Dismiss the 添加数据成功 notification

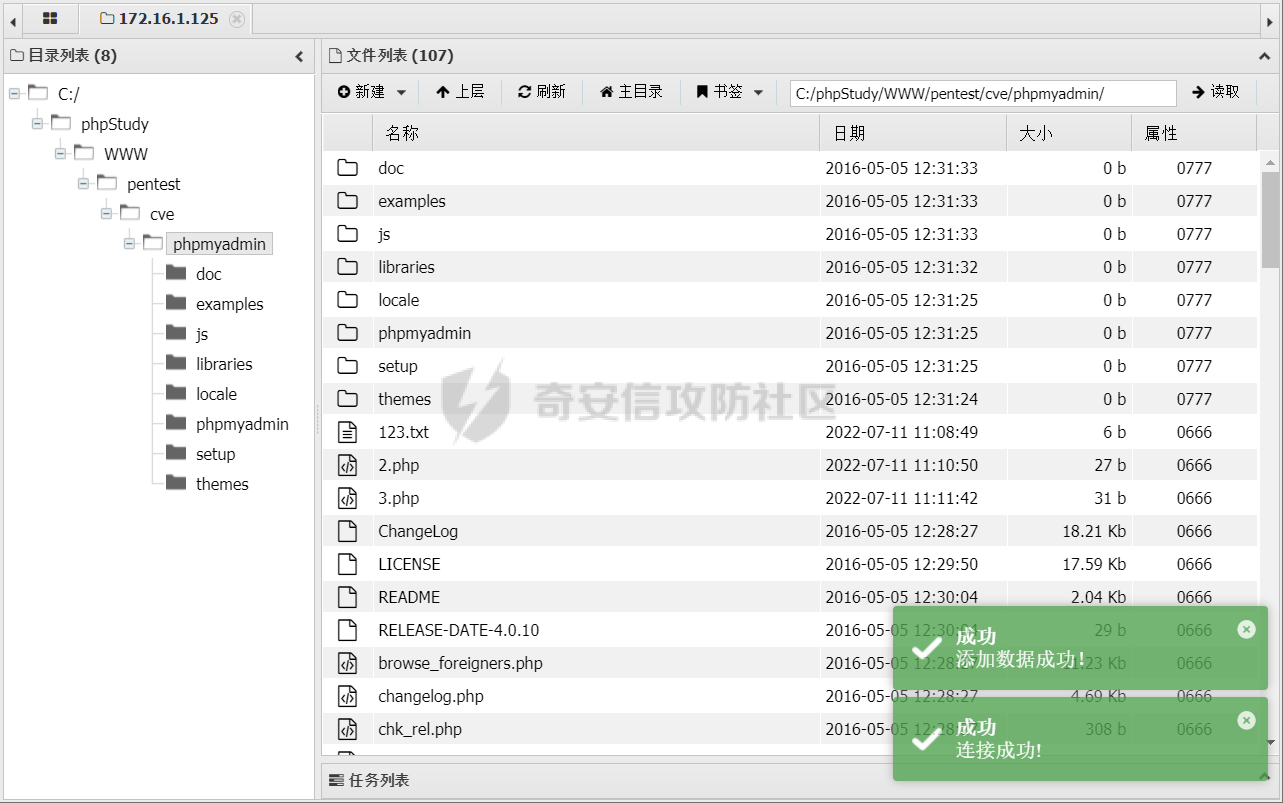click(x=1246, y=629)
